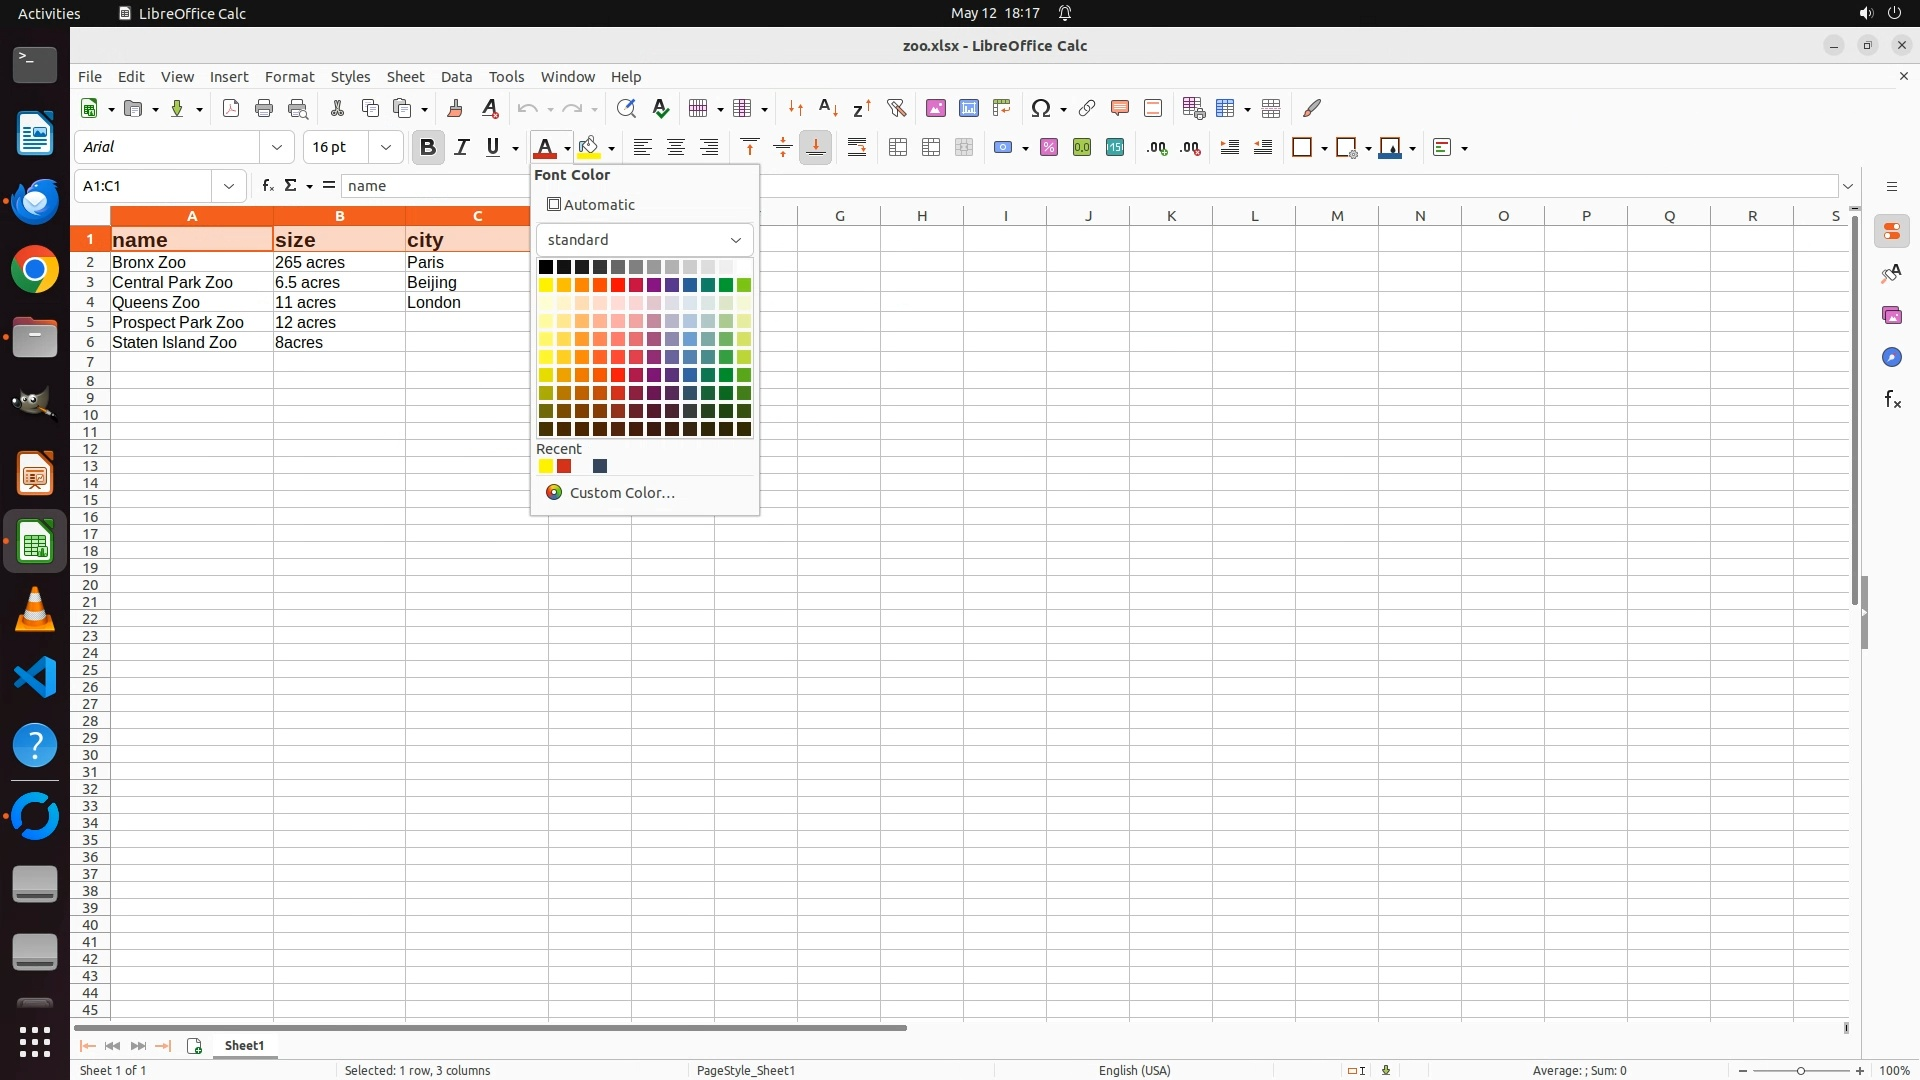Click the Name Box cell reference field
The height and width of the screenshot is (1080, 1920).
(x=145, y=186)
